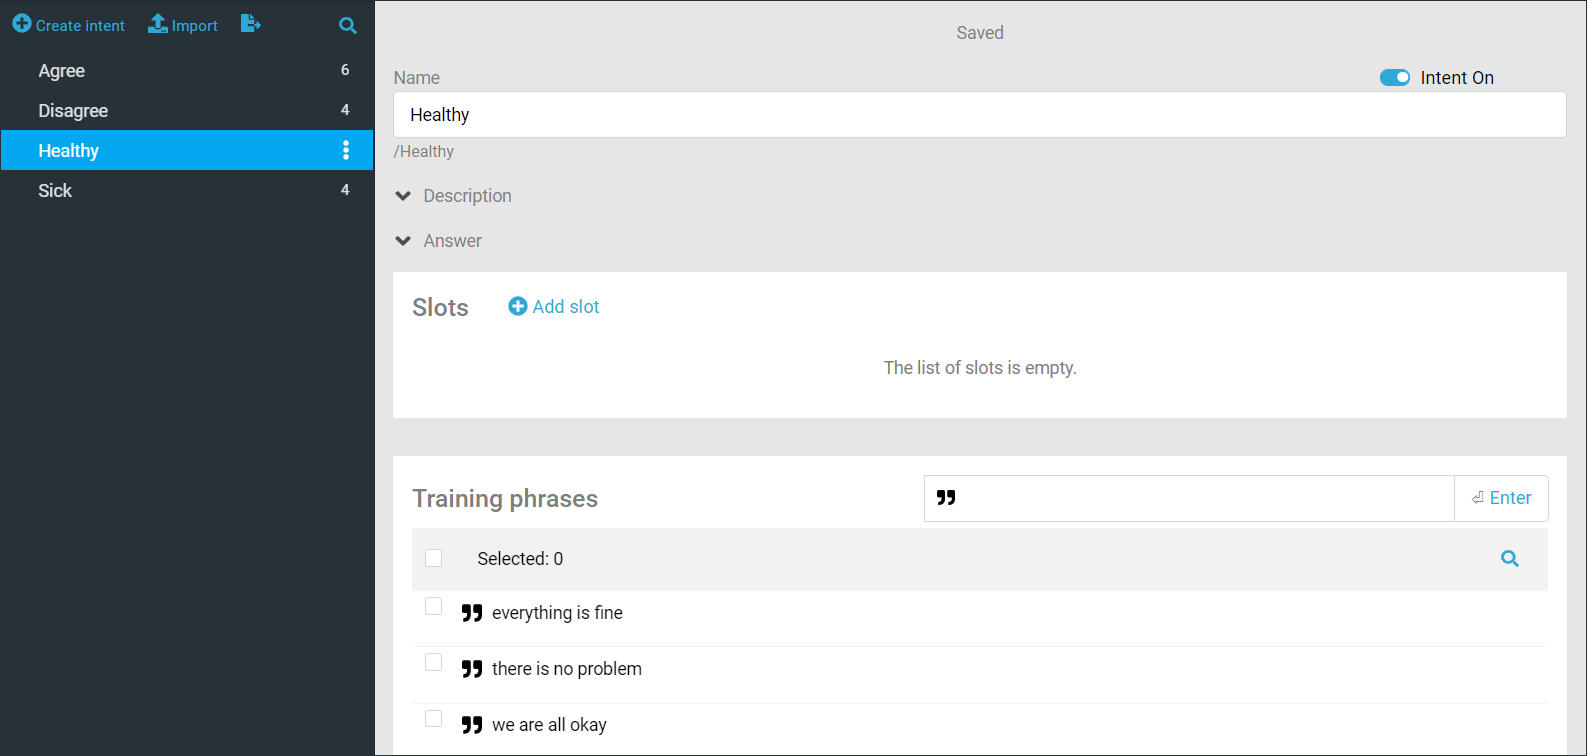Click the Add slot link
Viewport: 1587px width, 756px height.
(565, 306)
